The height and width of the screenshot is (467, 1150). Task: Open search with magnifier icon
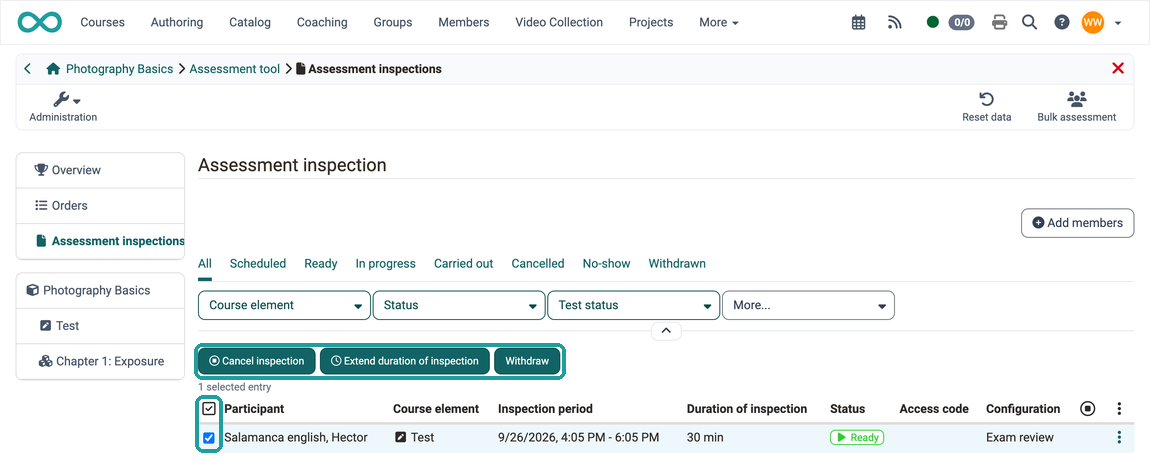[x=1030, y=22]
